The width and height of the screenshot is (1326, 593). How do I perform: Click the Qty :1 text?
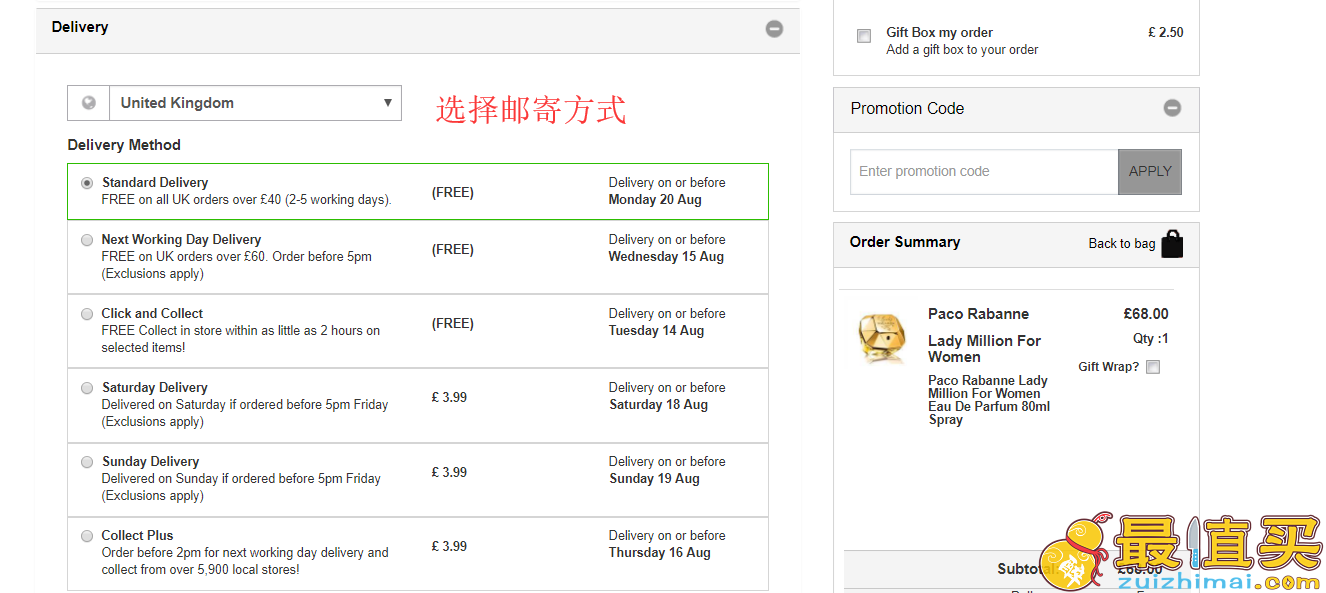1150,339
